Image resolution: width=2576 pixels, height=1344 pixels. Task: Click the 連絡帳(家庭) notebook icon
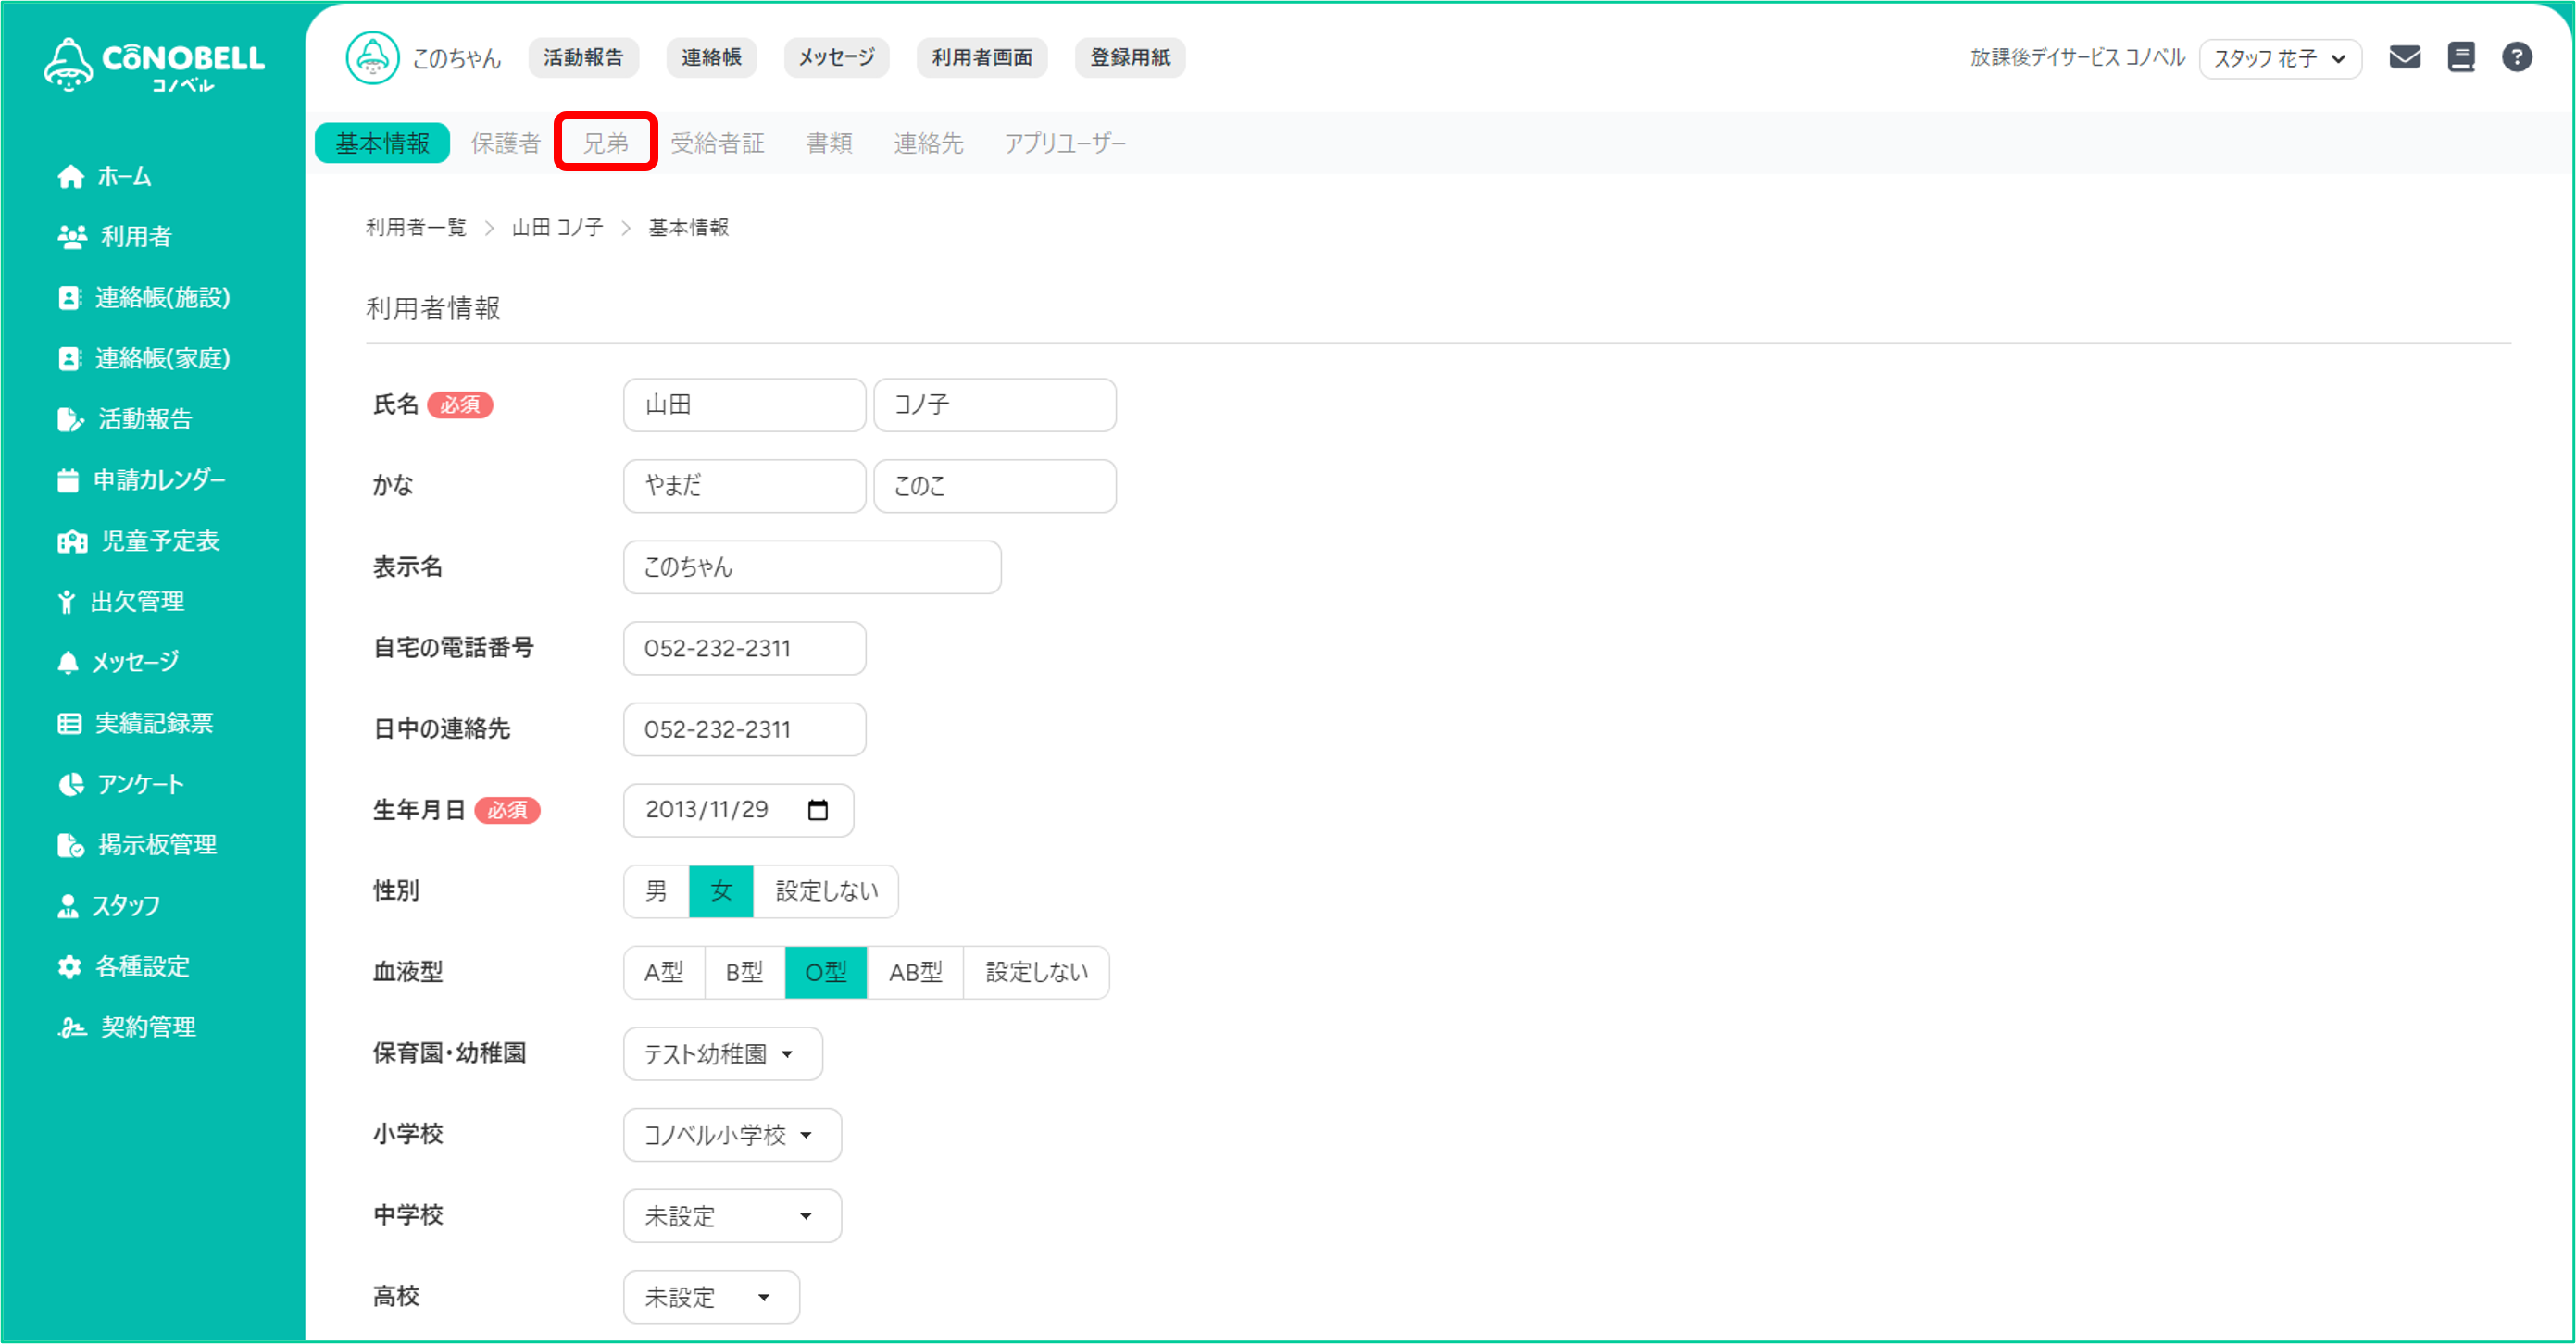coord(69,359)
